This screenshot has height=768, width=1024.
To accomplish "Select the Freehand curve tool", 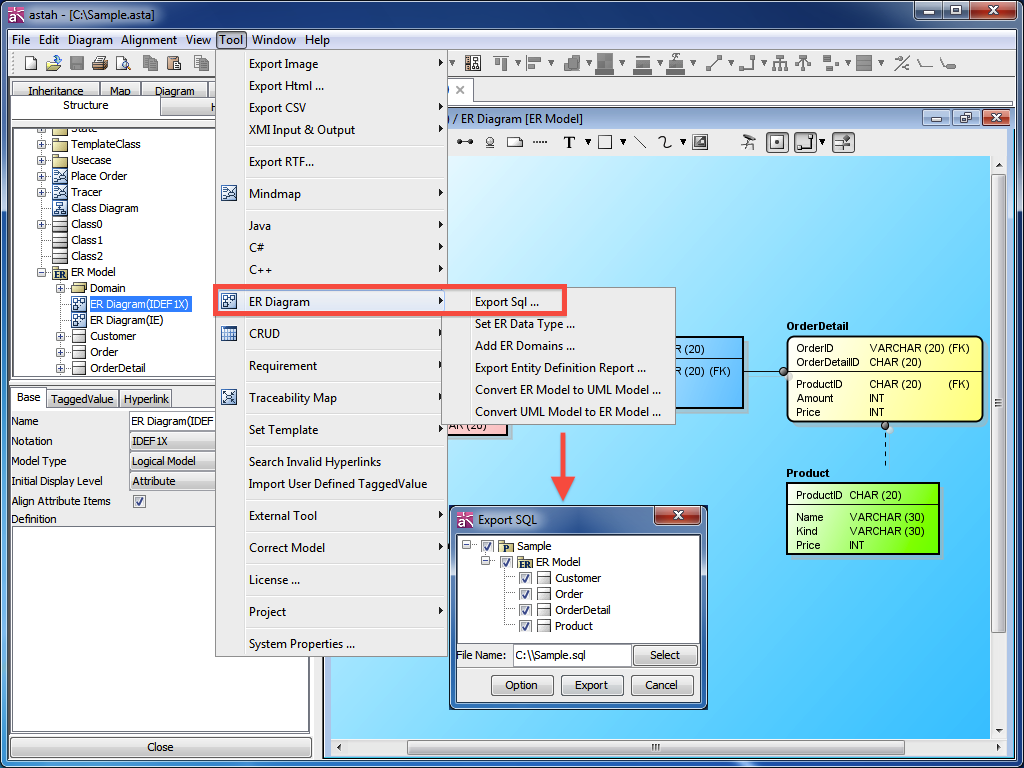I will point(665,142).
